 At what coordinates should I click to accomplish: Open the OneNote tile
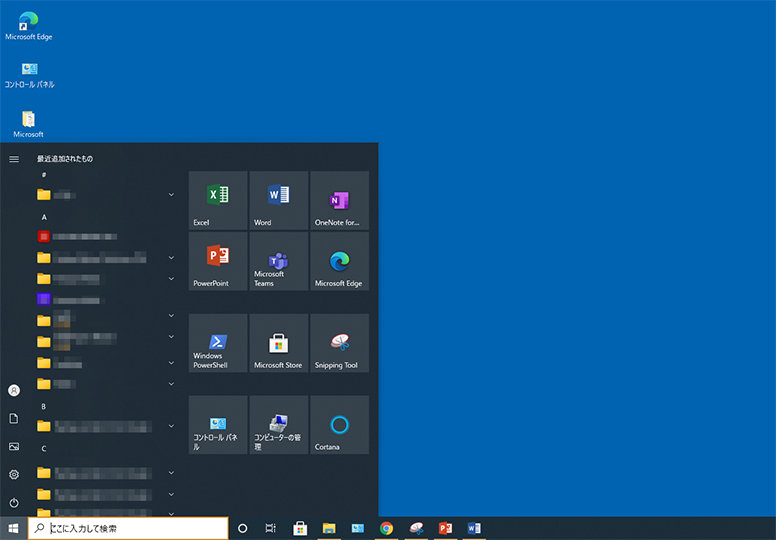coord(340,200)
